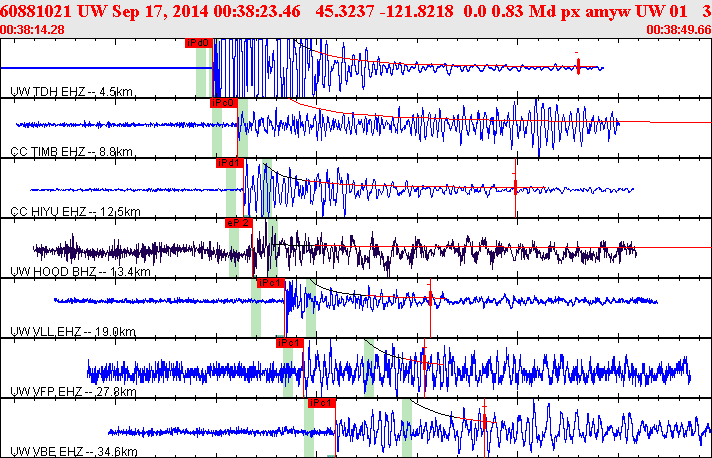The width and height of the screenshot is (712, 458).
Task: Click the event ID 60881021 in header
Action: tap(36, 11)
